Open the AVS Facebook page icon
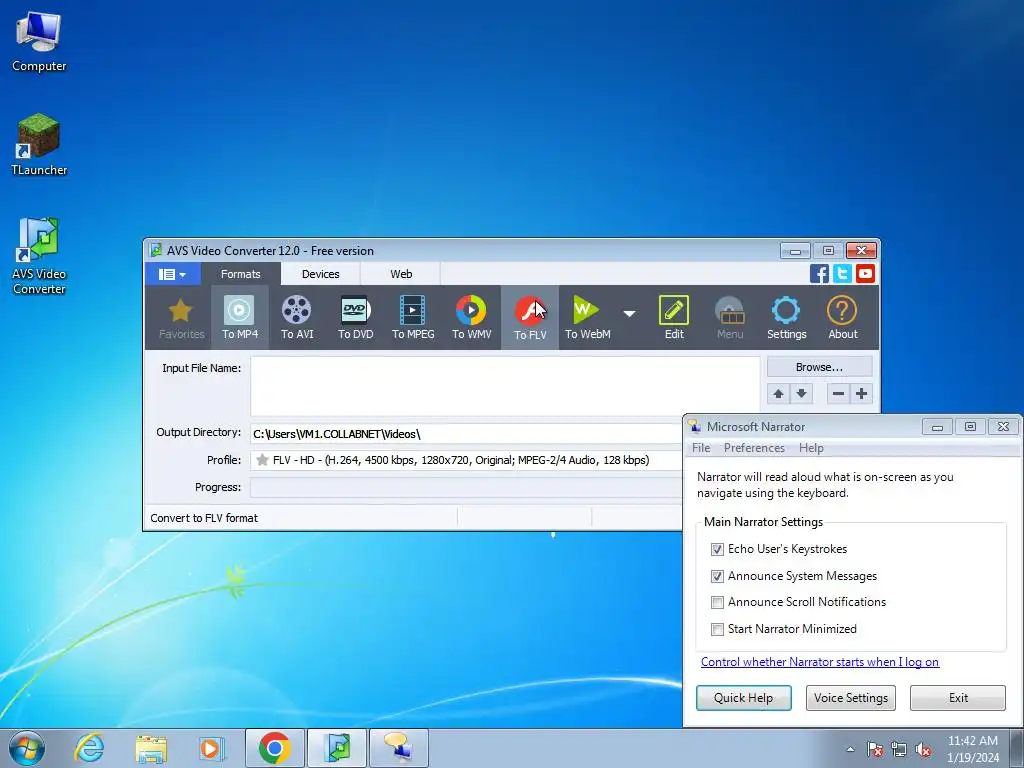1024x768 pixels. coord(819,273)
